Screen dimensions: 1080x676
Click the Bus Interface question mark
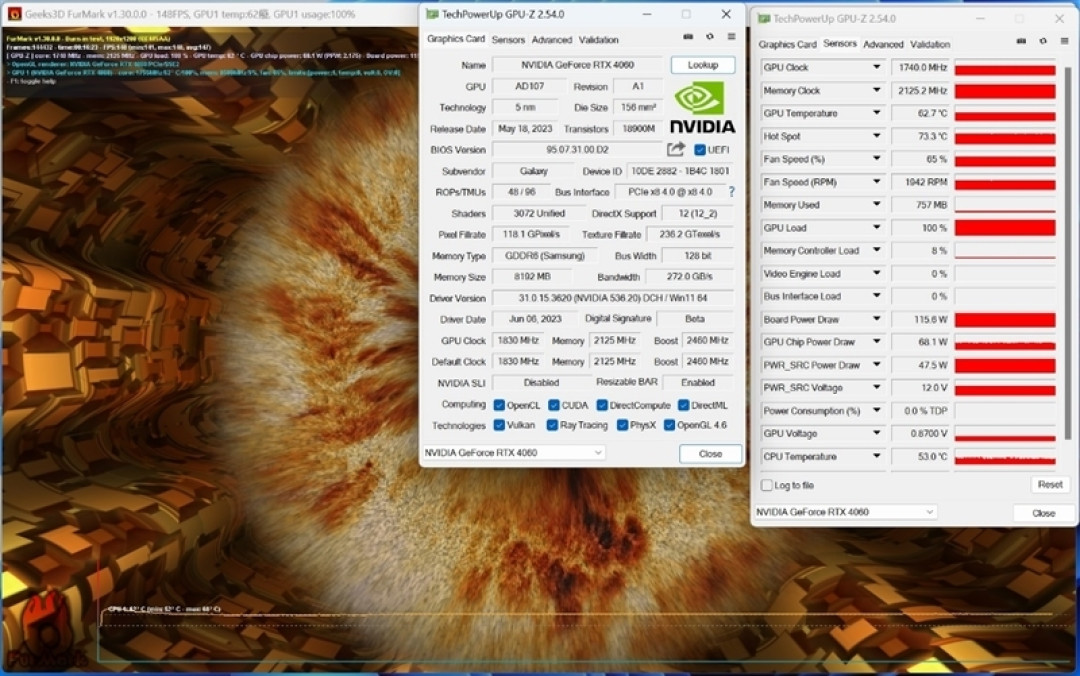click(x=731, y=192)
